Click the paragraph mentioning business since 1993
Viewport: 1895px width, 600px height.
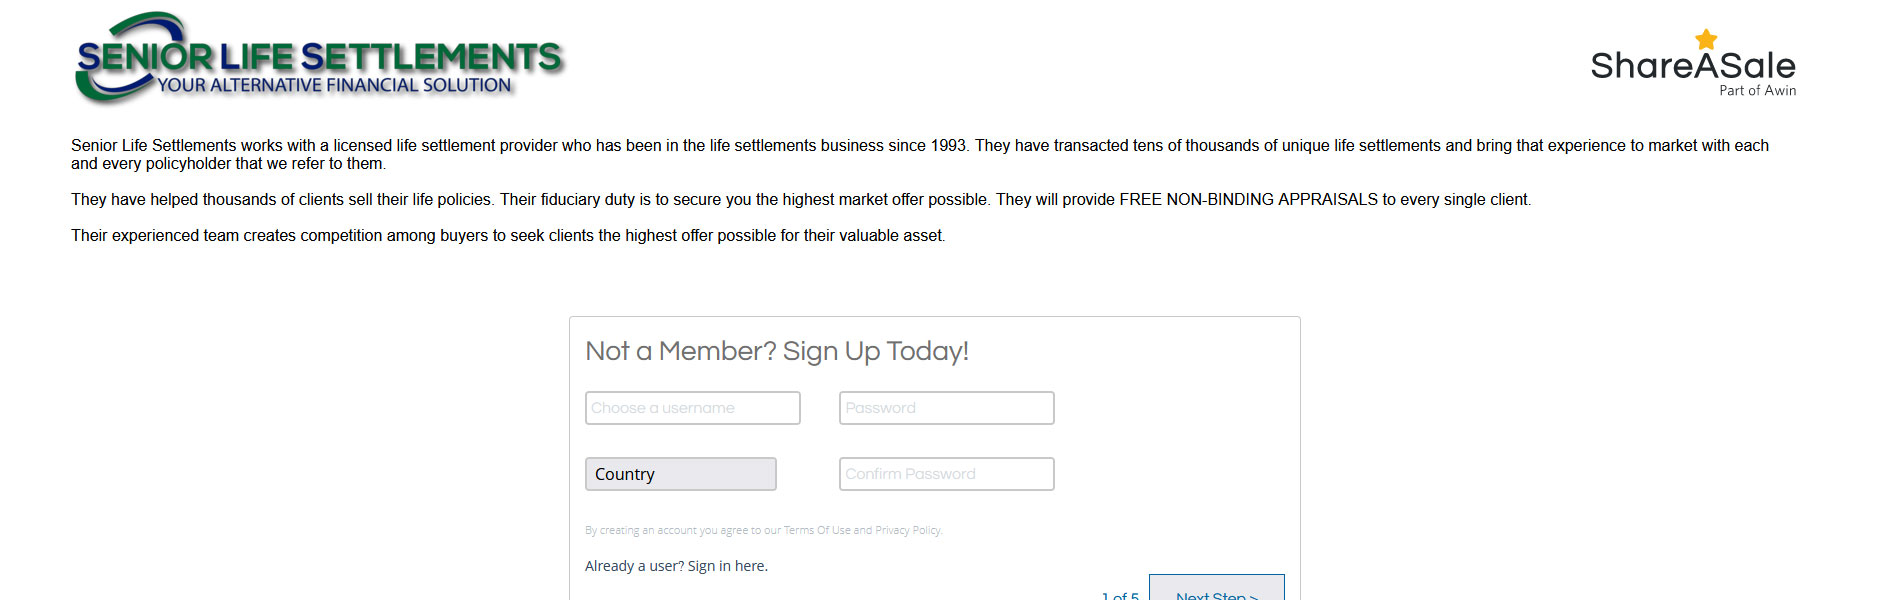click(x=920, y=154)
